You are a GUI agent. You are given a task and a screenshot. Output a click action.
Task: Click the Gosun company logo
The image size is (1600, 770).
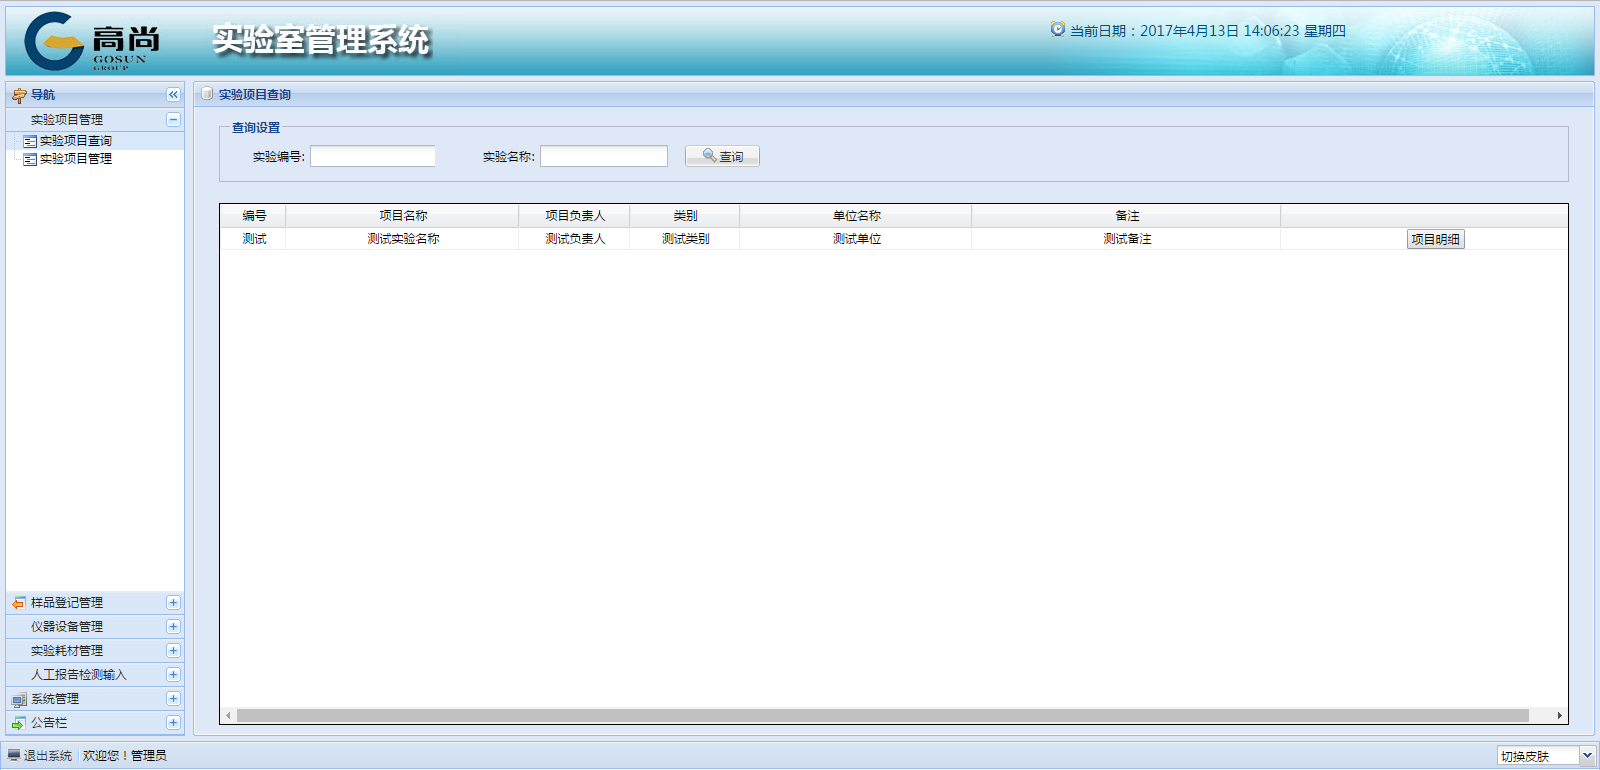[90, 41]
